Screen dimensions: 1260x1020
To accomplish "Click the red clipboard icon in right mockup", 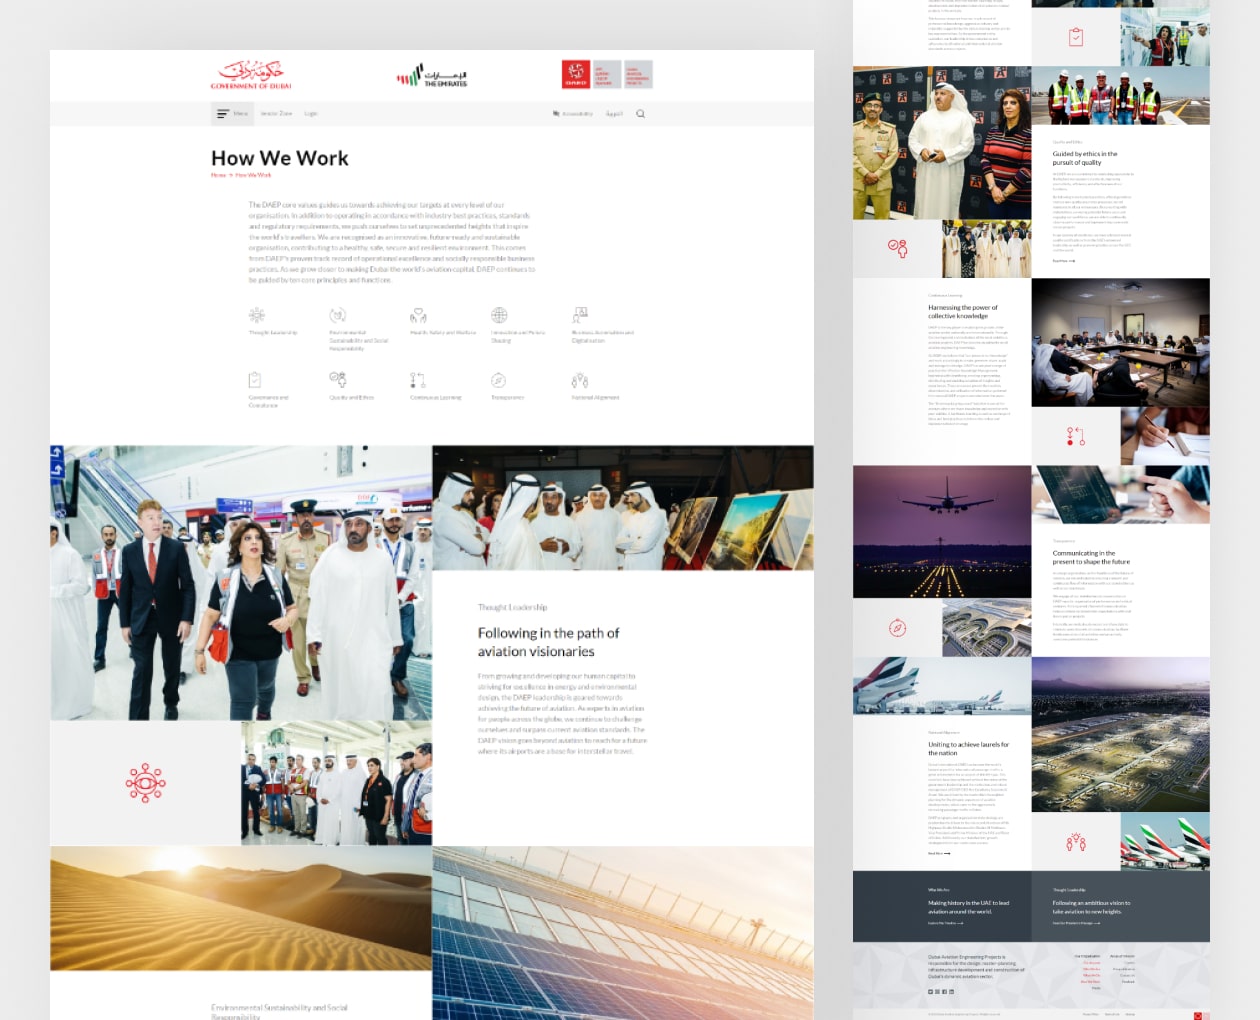I will pos(1076,38).
